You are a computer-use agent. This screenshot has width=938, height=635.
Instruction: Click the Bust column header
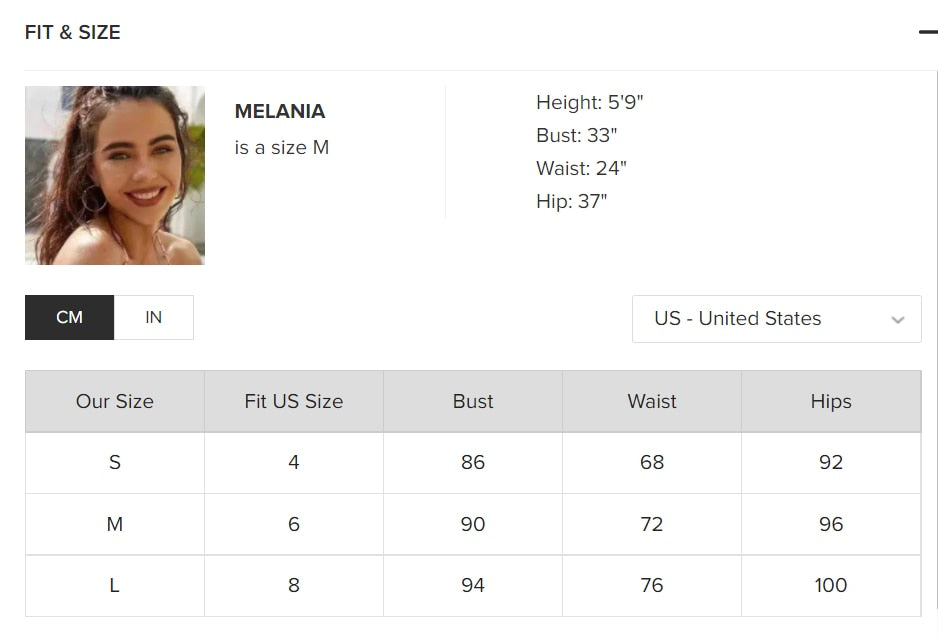473,401
